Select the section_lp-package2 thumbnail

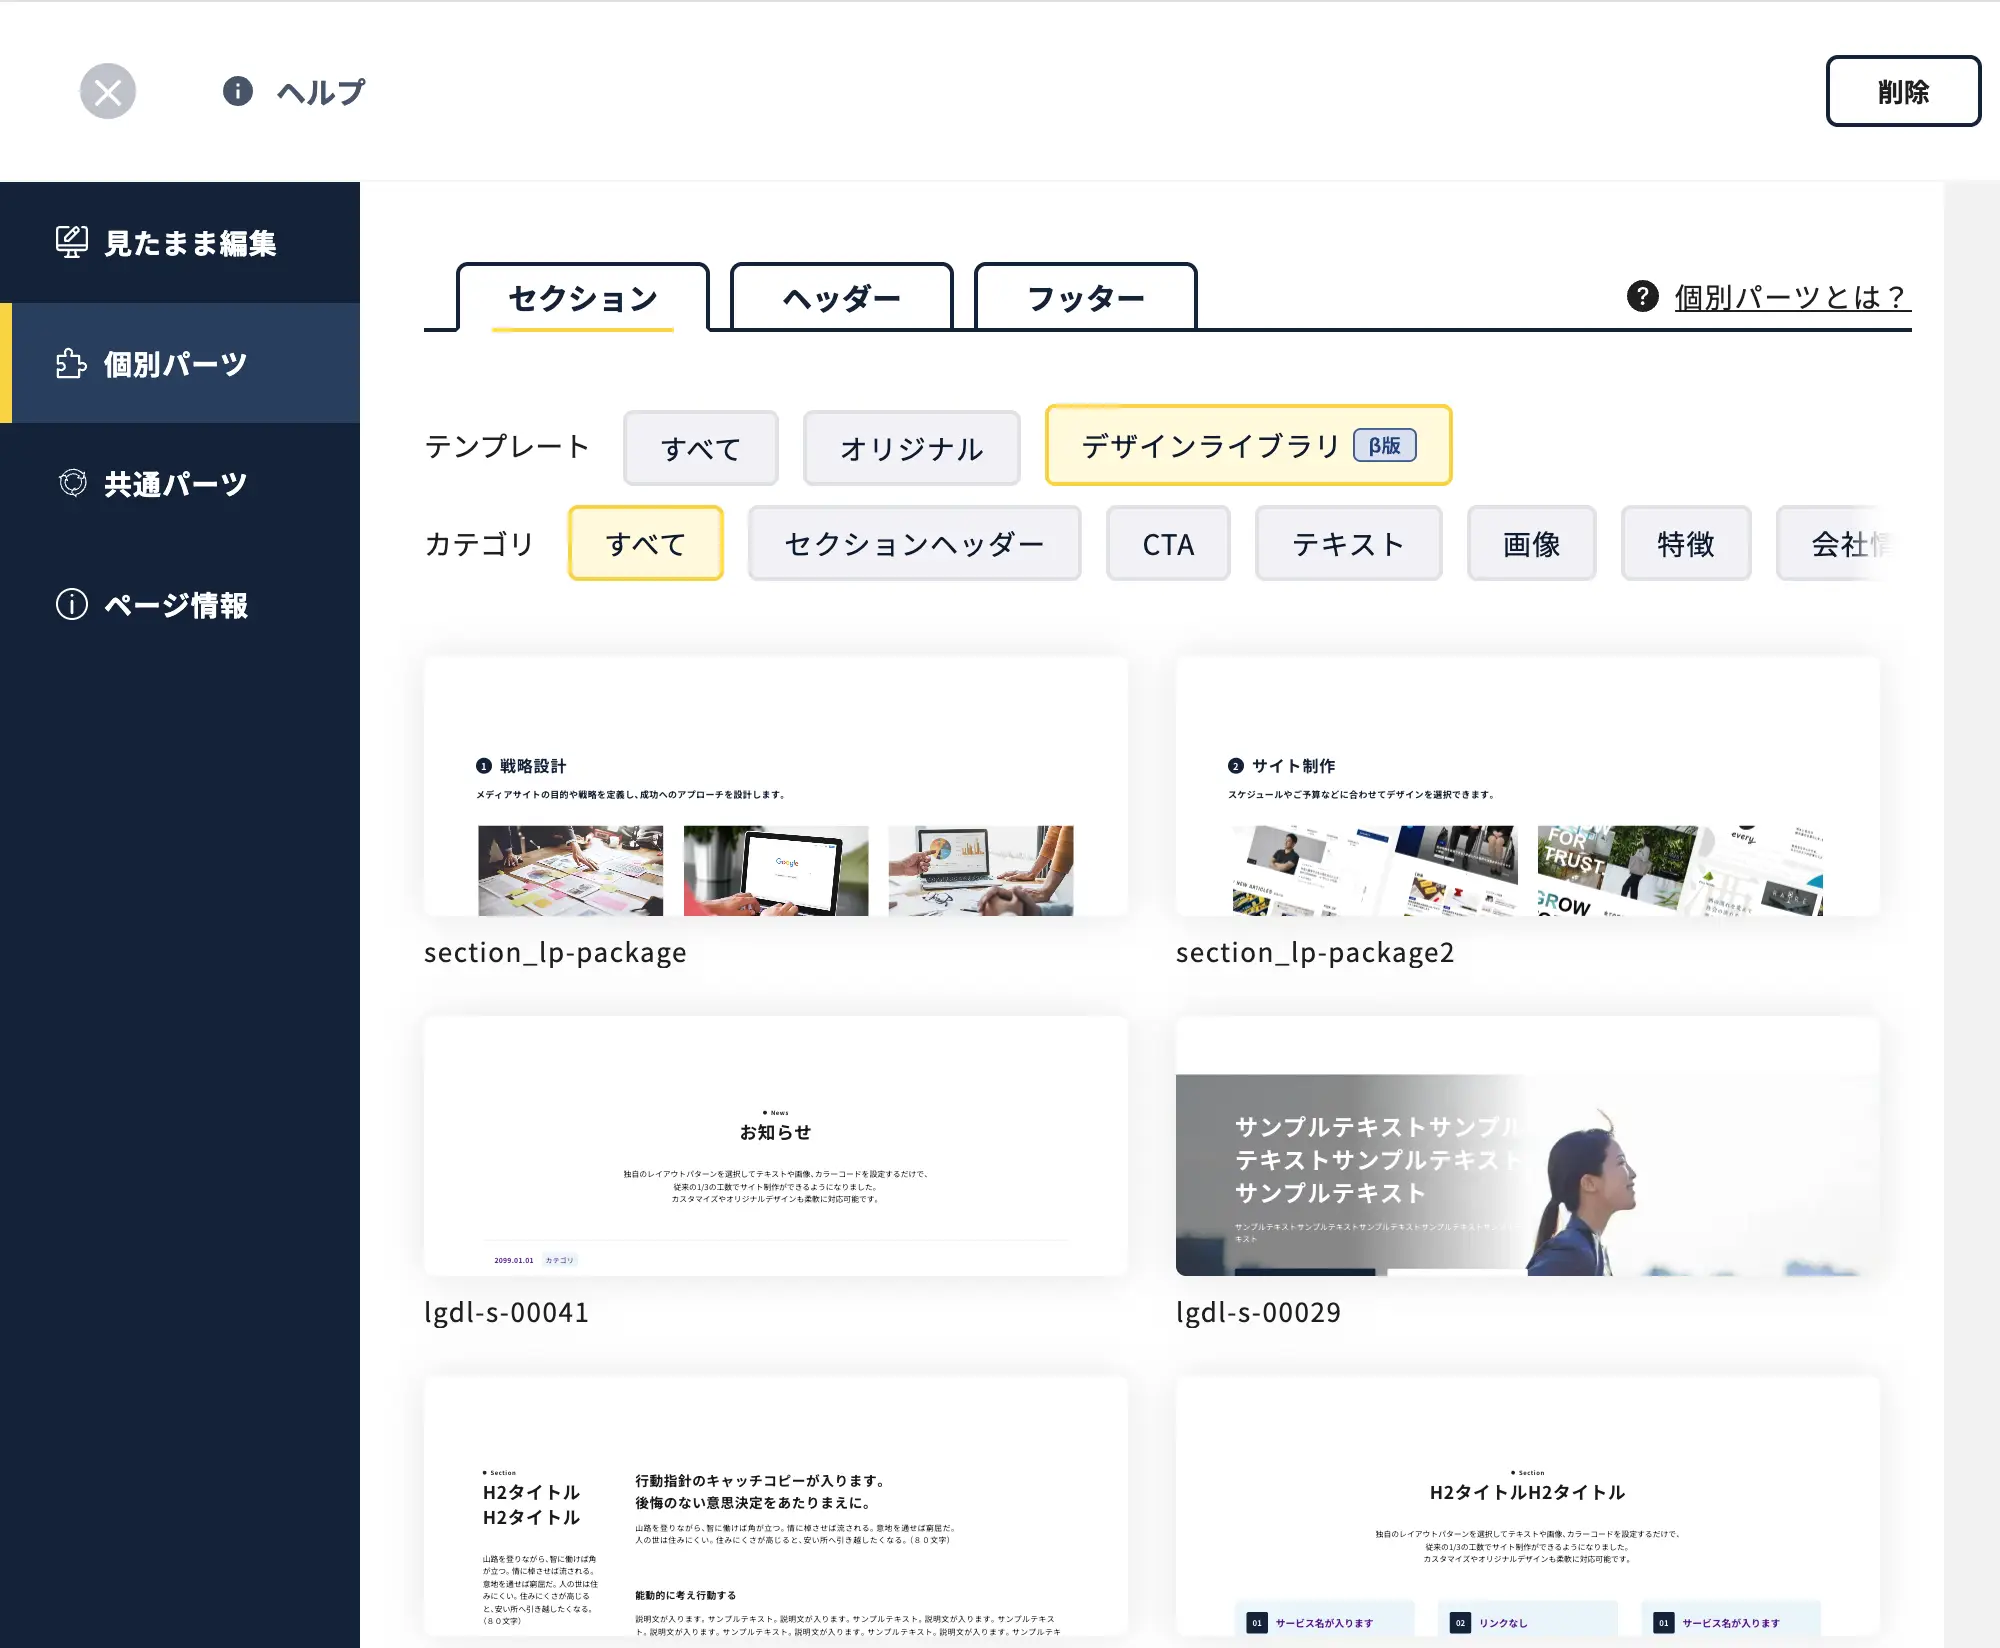click(1527, 787)
